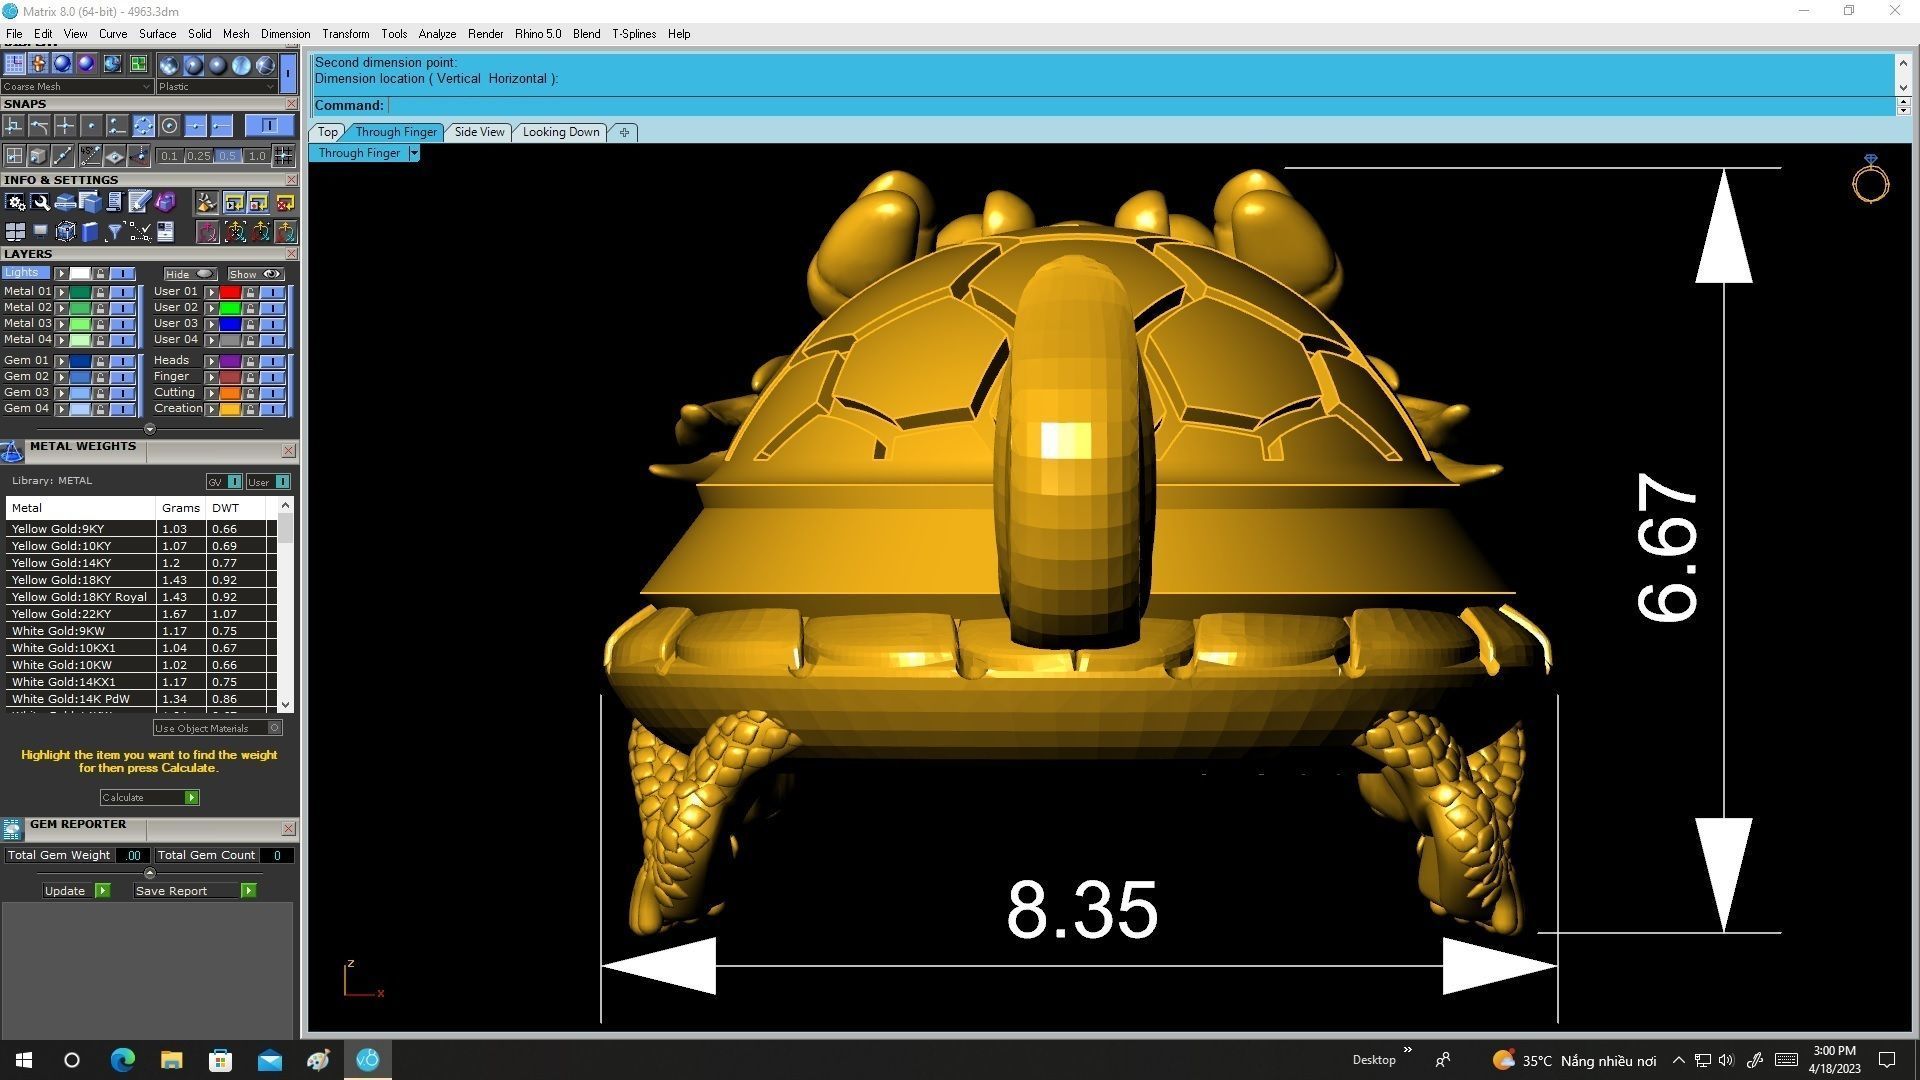Click the printer icon in Info & Settings
This screenshot has width=1920, height=1080.
[x=65, y=203]
